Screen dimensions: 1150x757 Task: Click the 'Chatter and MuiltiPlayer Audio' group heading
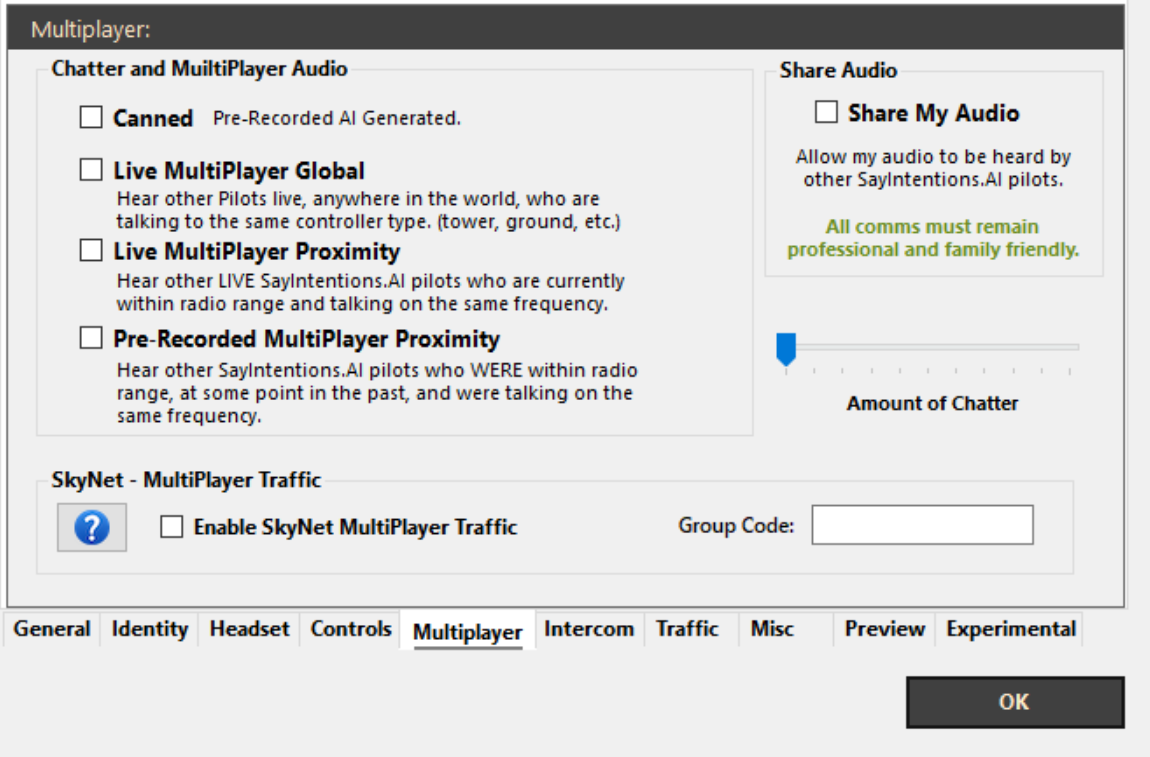tap(199, 69)
